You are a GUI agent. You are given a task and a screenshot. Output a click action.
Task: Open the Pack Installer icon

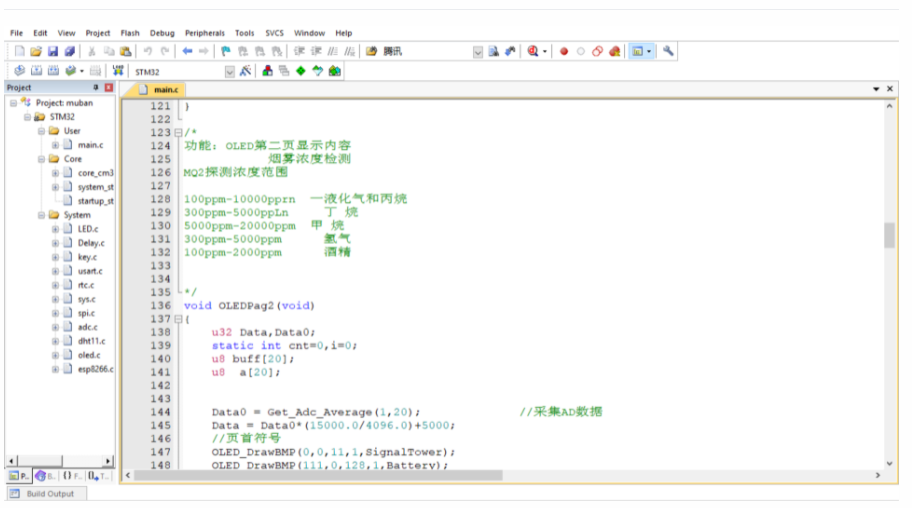[334, 71]
